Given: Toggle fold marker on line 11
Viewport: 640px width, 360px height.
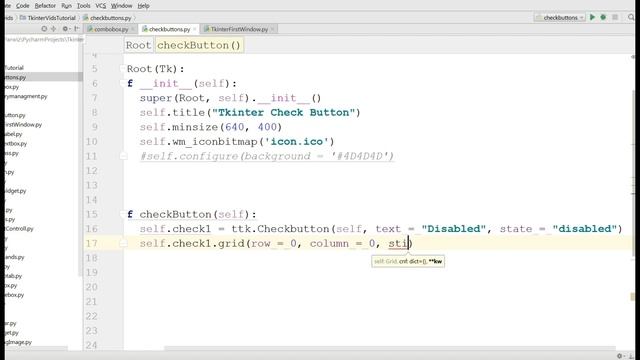Looking at the screenshot, I should [x=123, y=156].
